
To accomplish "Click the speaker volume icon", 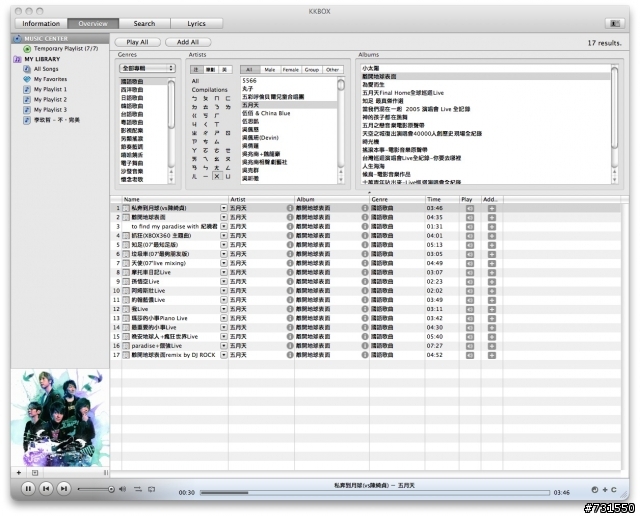I will (122, 489).
